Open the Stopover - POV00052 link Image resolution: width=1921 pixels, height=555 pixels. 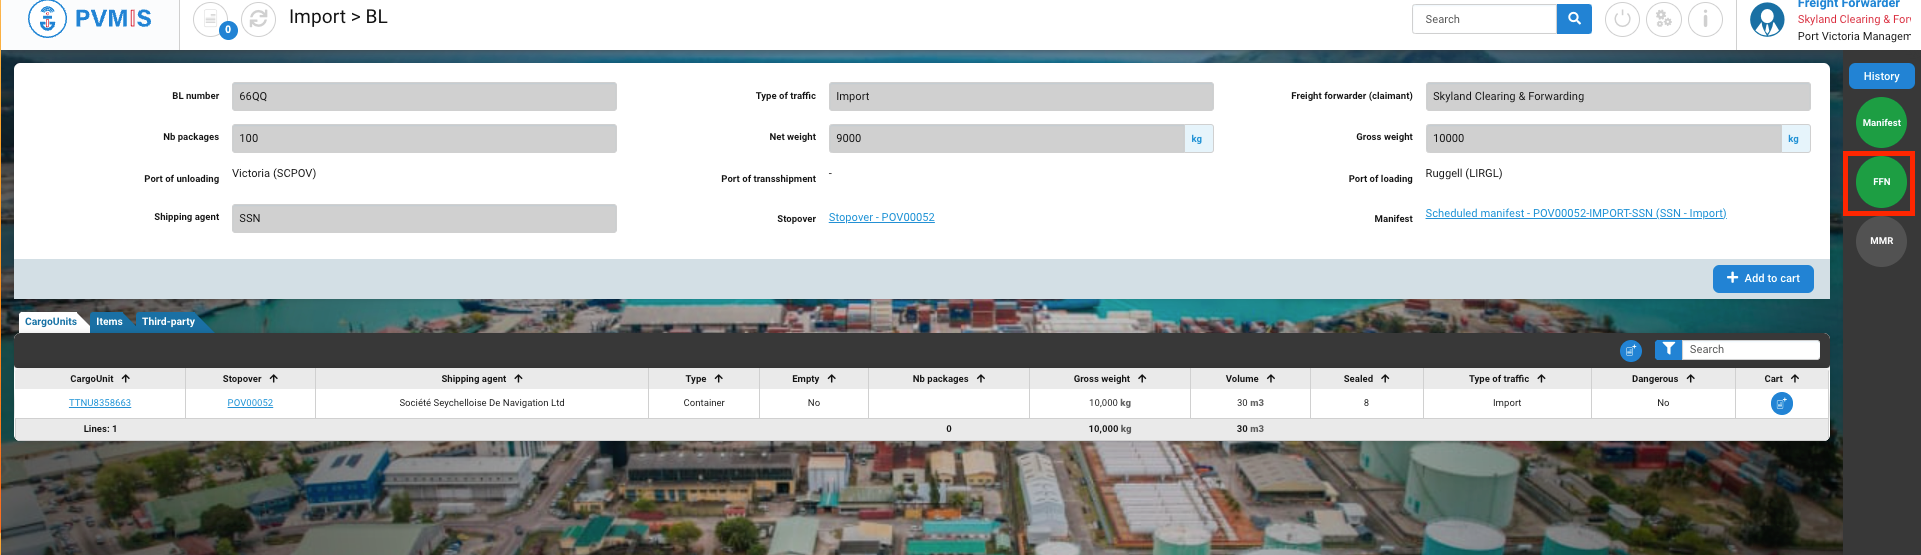881,218
